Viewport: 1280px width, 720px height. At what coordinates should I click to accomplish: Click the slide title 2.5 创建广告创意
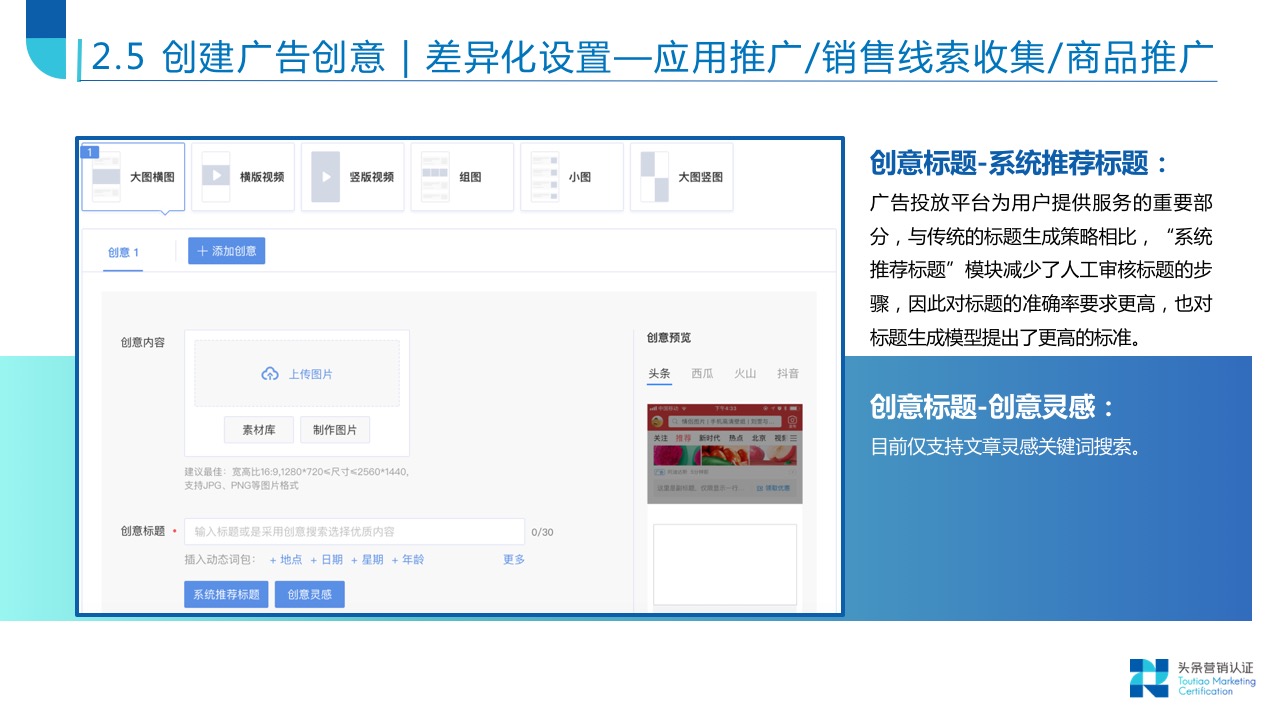tap(238, 57)
